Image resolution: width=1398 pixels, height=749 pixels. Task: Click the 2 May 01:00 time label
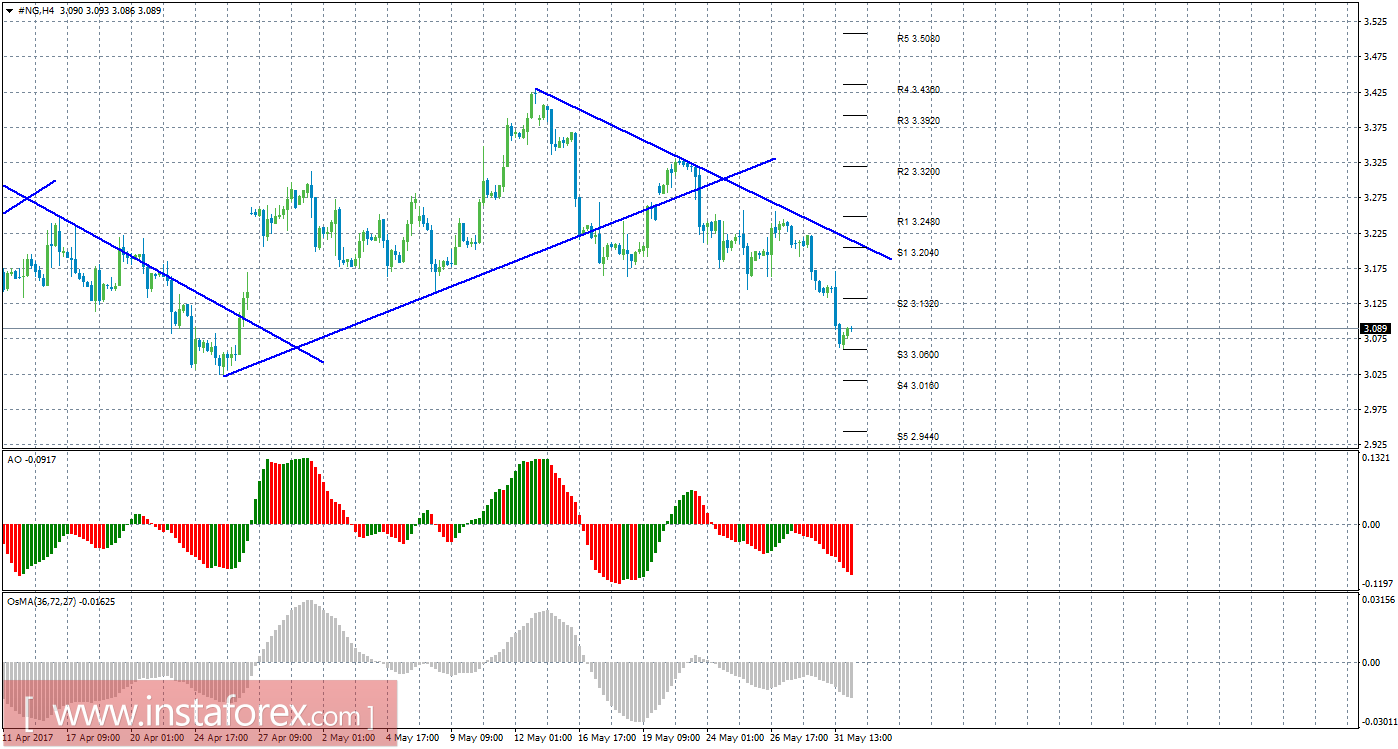(350, 739)
